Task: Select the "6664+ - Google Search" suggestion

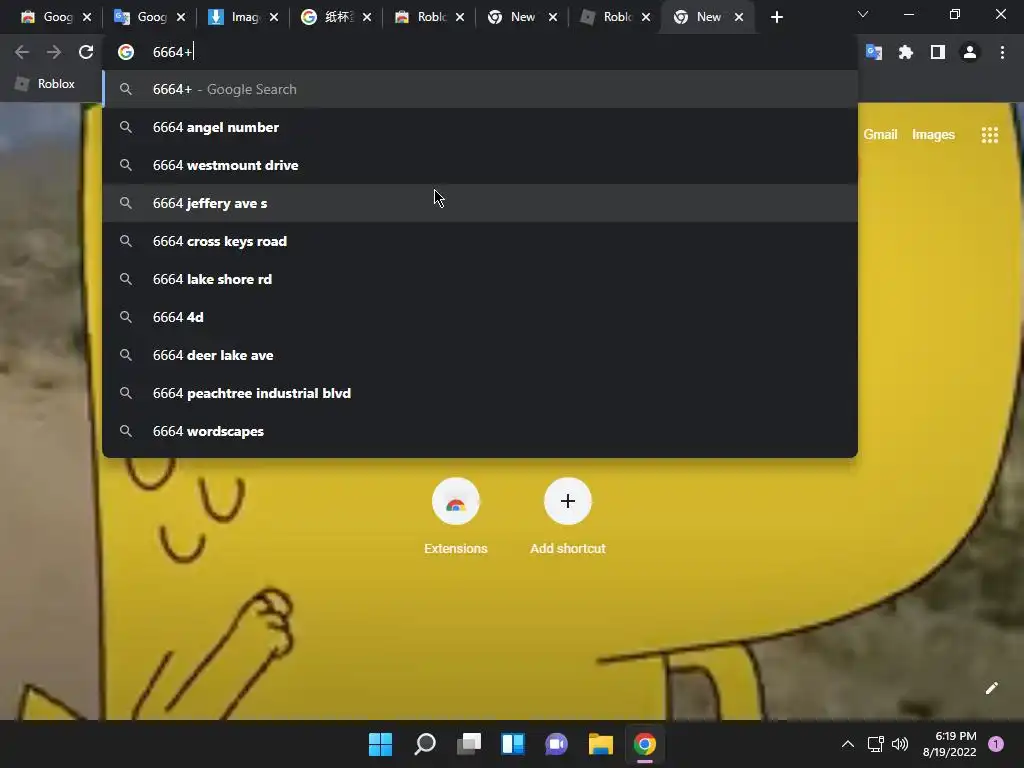Action: (x=480, y=89)
